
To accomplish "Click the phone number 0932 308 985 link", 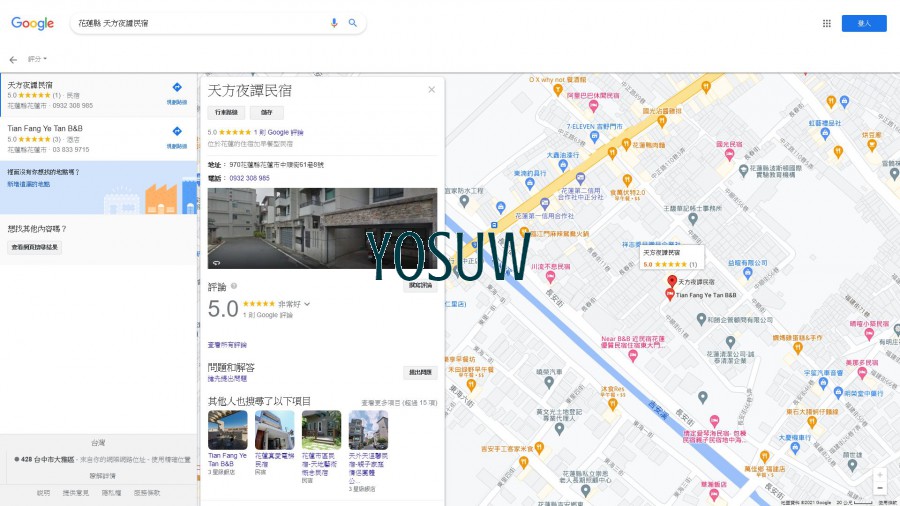I will (249, 178).
